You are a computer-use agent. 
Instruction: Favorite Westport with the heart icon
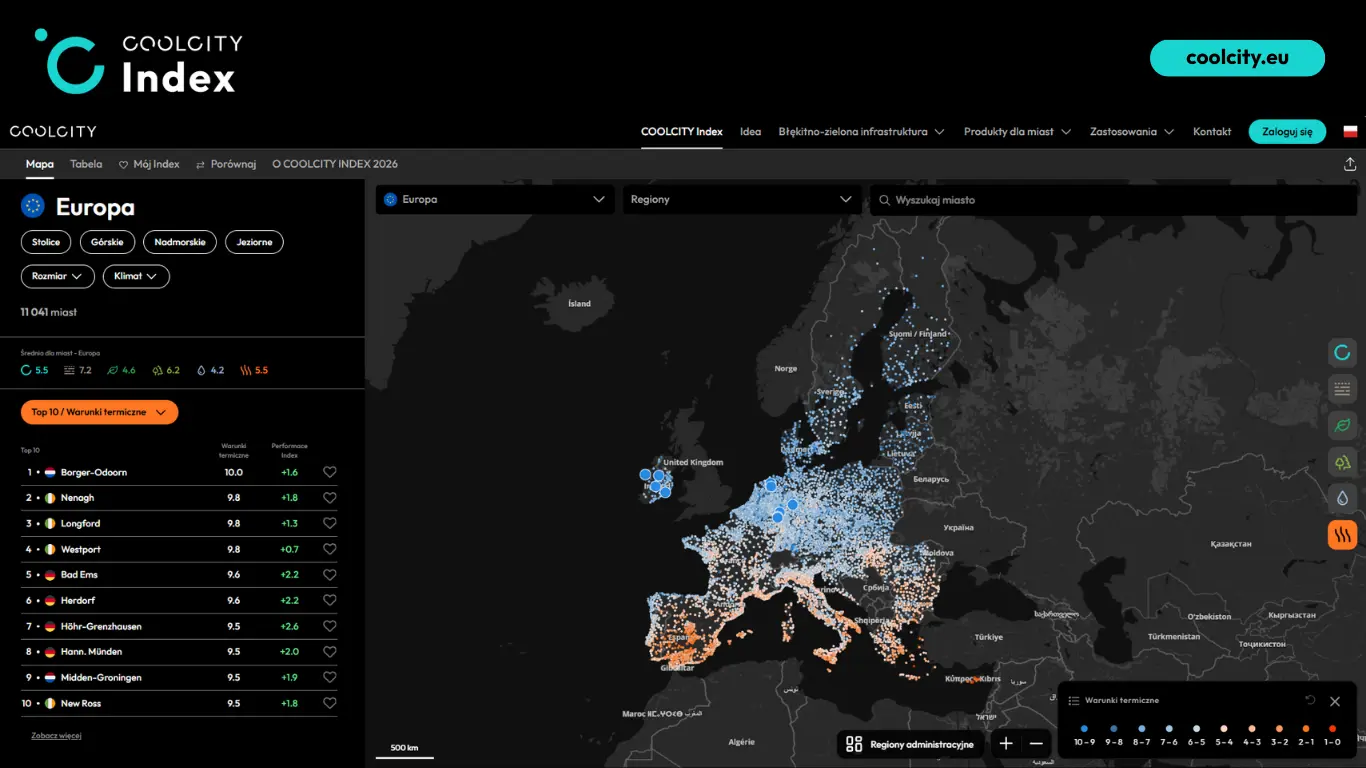(x=329, y=549)
